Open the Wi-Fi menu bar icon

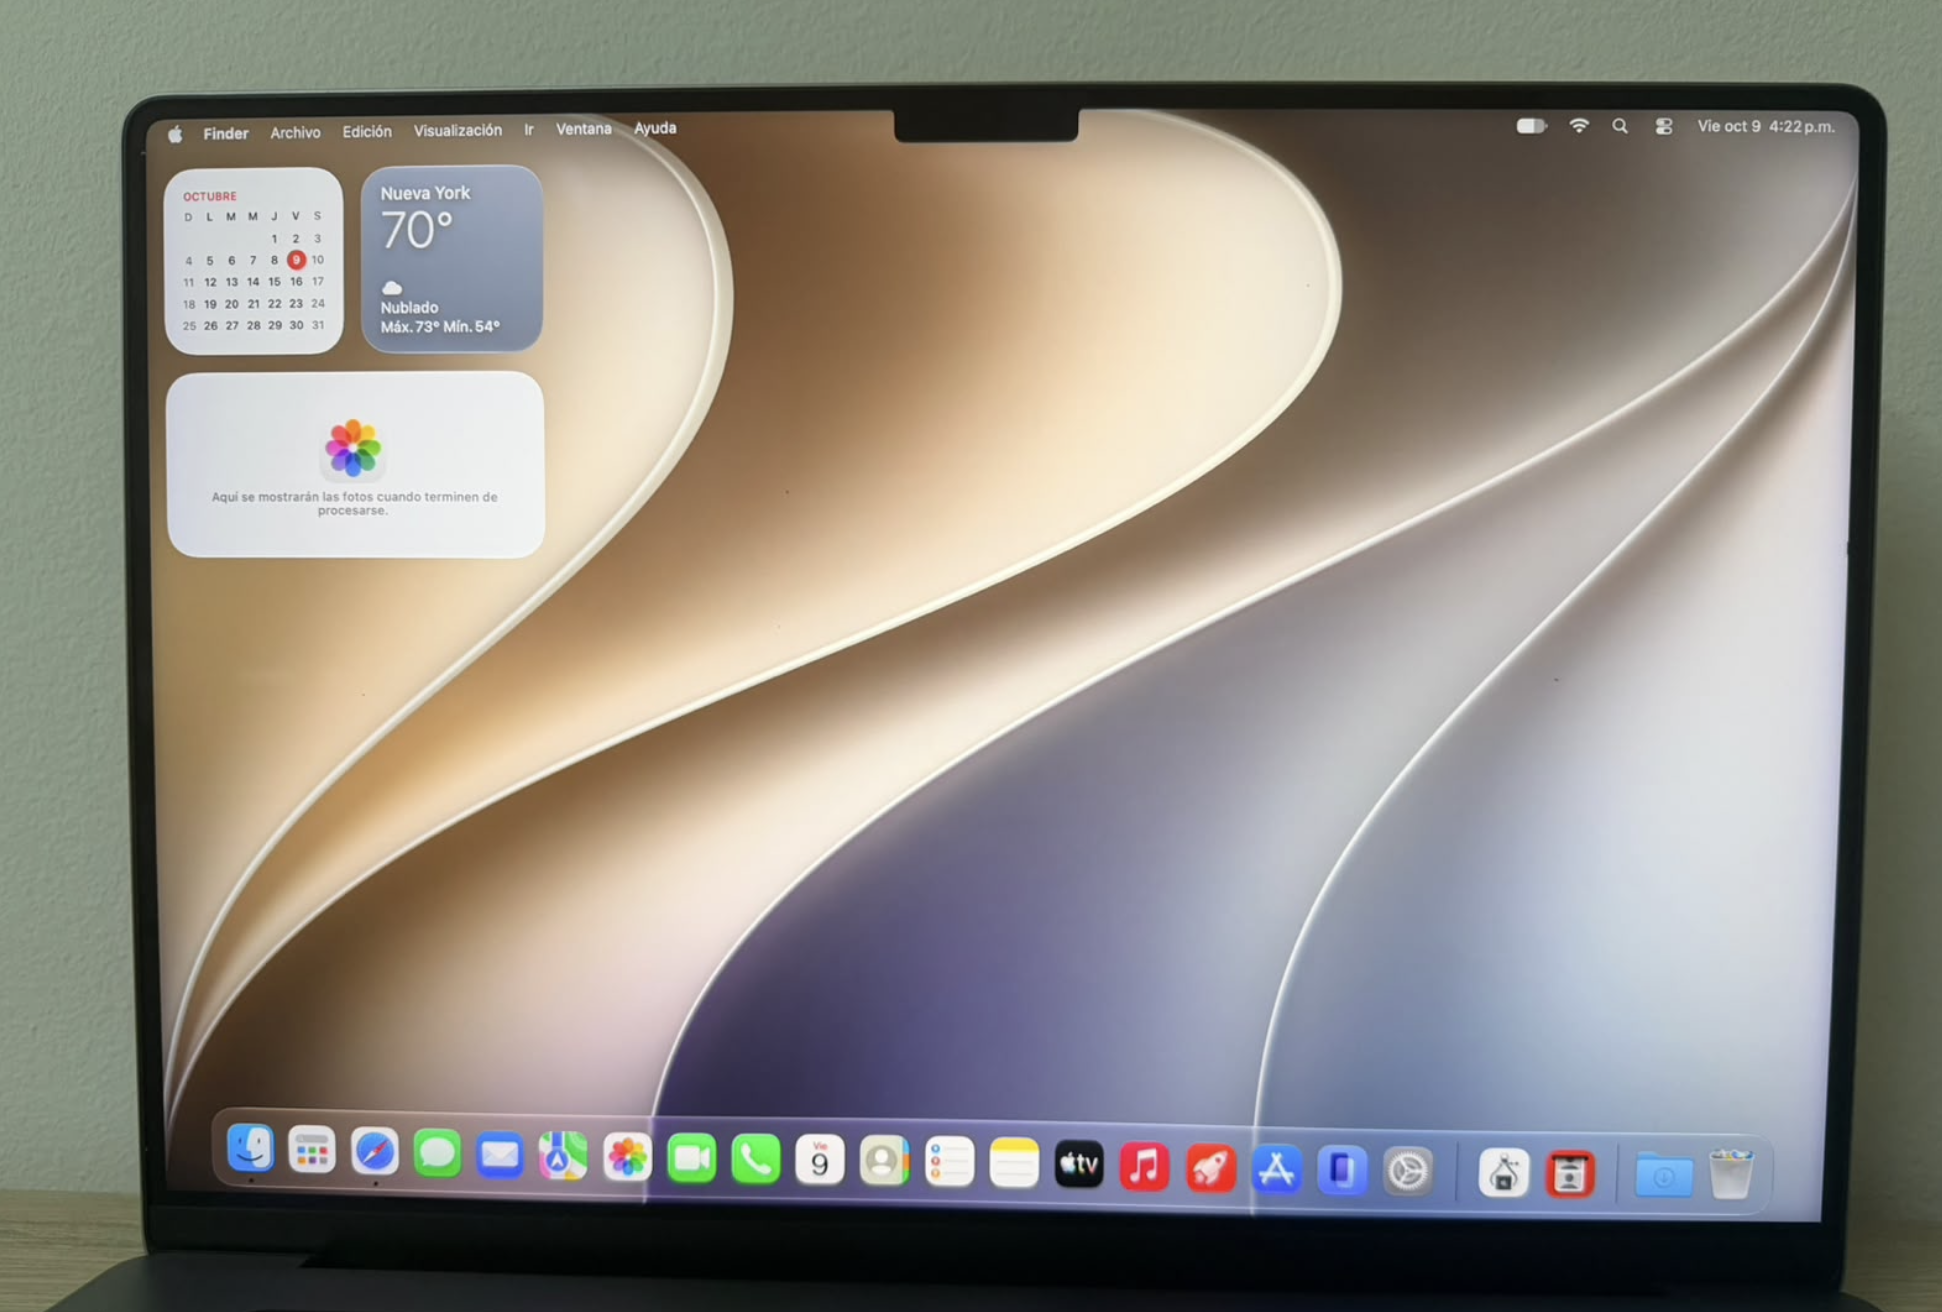tap(1579, 126)
